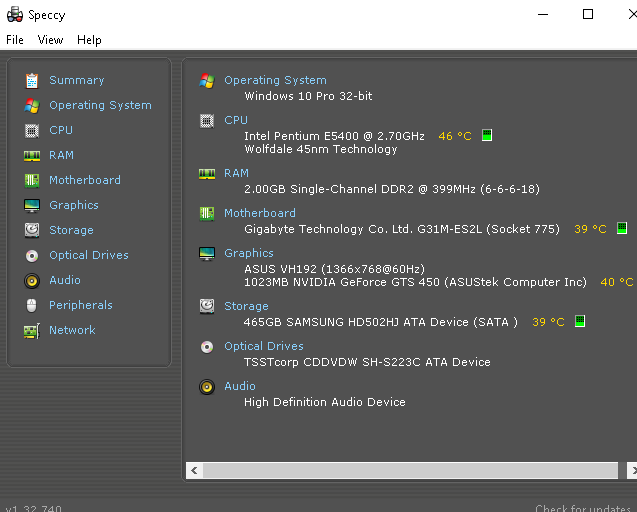Click the Wolfdale 45nm Technology text

tap(321, 149)
